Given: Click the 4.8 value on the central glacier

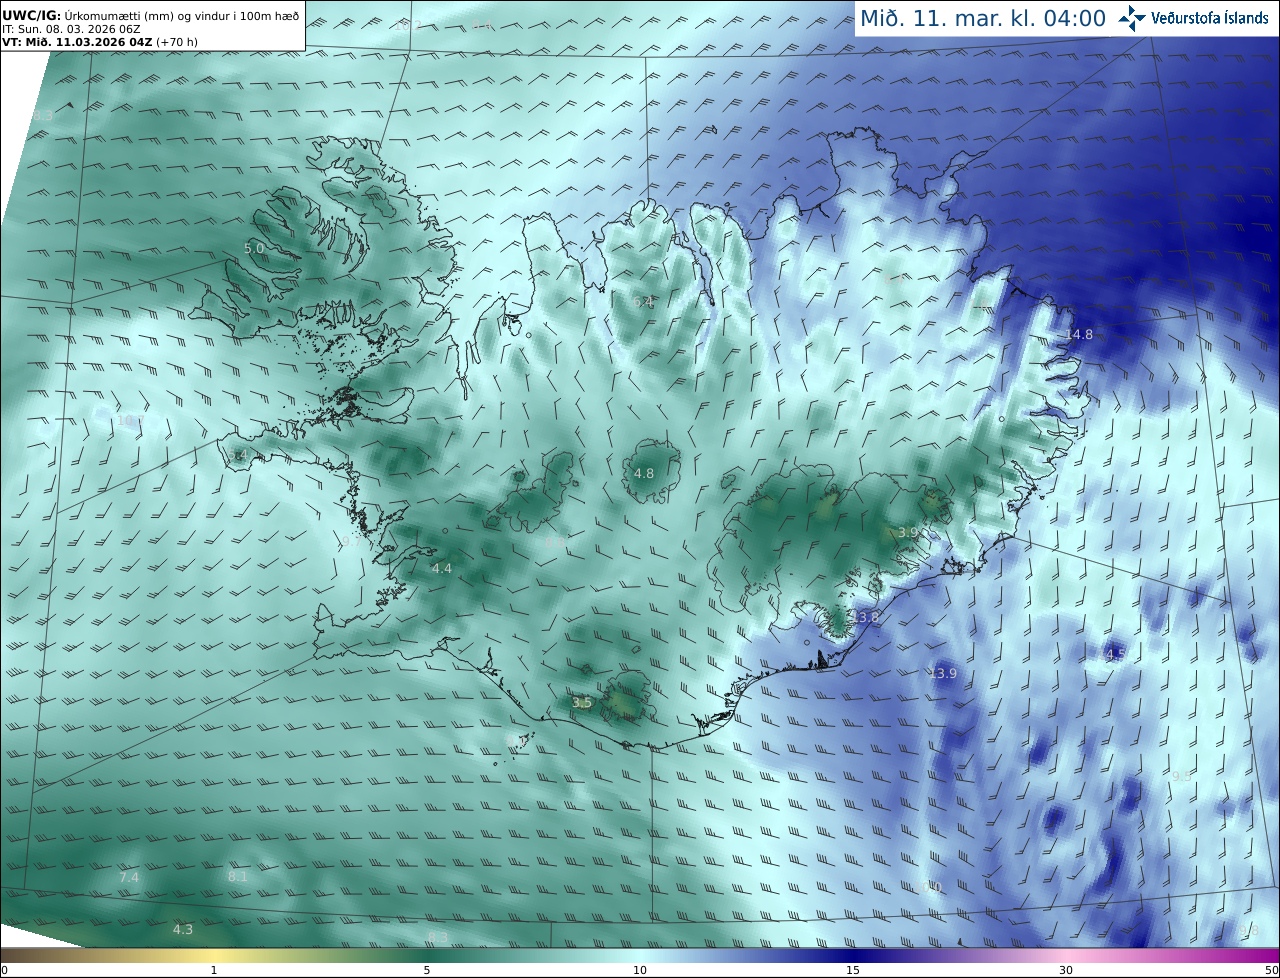Looking at the screenshot, I should (x=644, y=473).
